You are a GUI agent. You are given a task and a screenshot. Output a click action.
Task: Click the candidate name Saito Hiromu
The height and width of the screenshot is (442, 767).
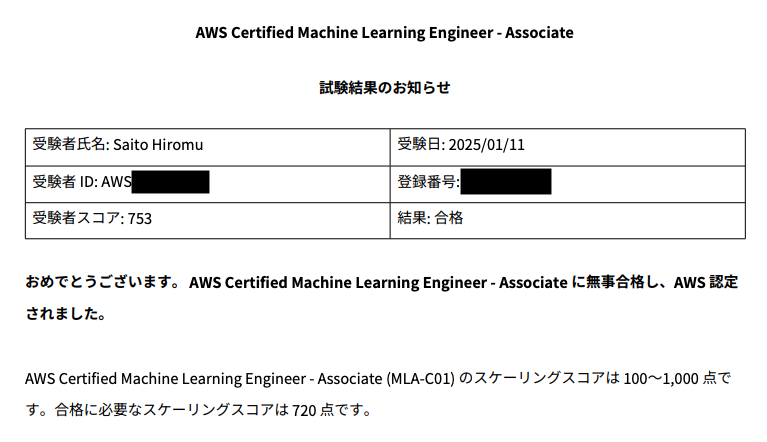click(x=158, y=145)
